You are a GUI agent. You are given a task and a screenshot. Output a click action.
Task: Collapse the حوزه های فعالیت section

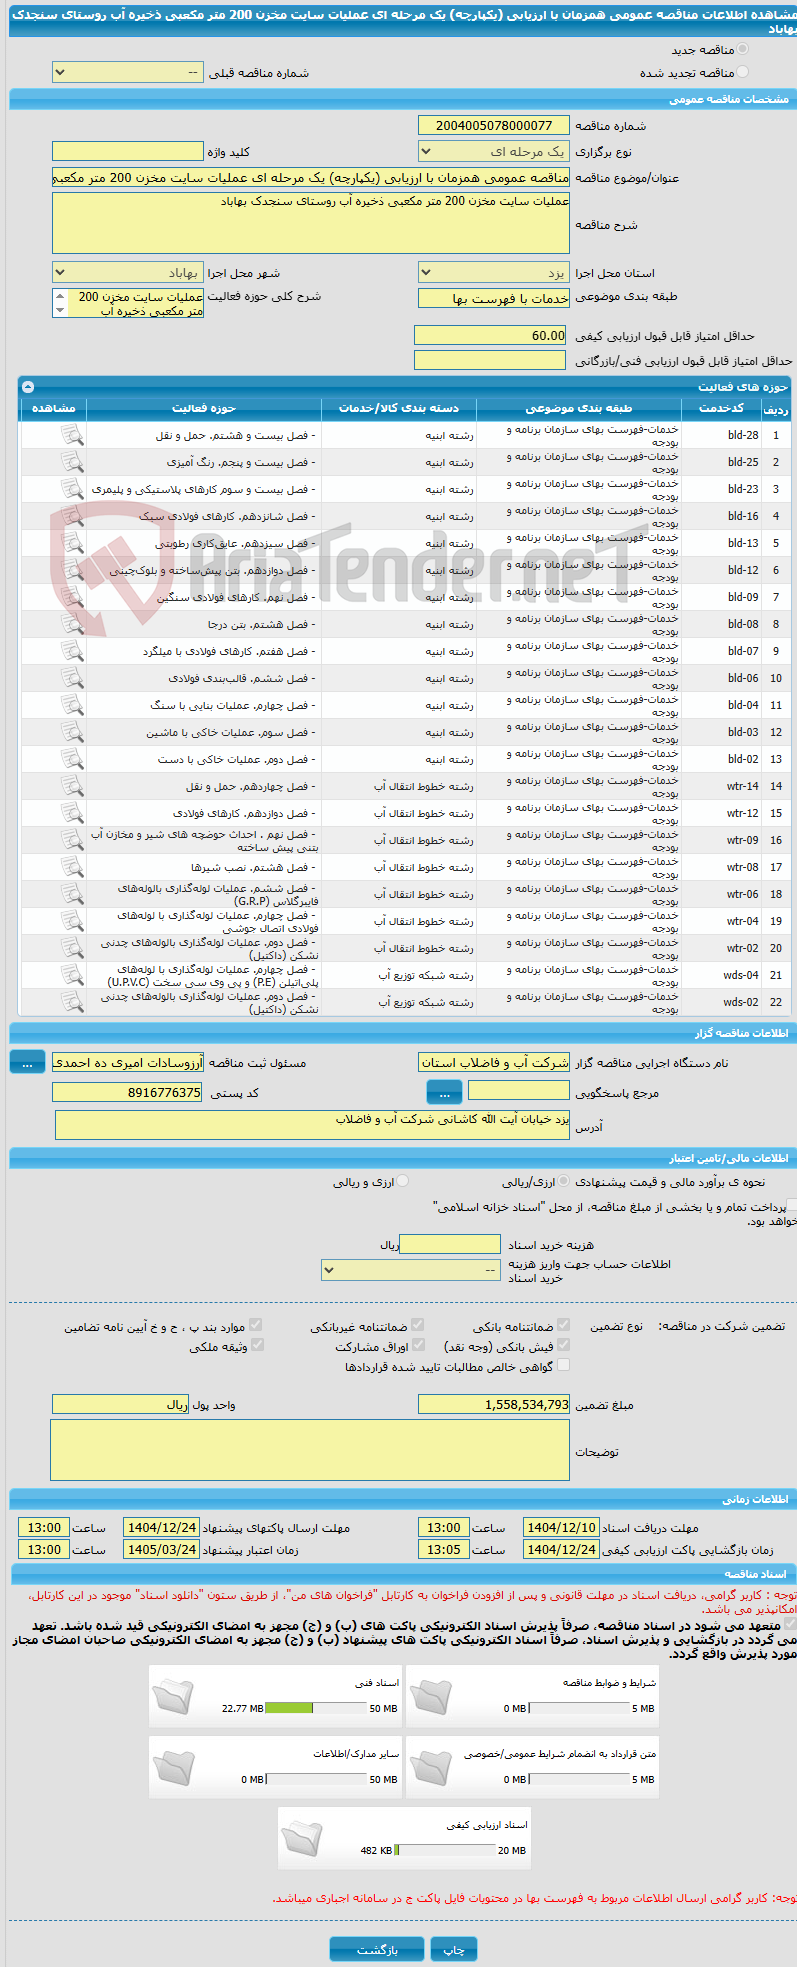(x=28, y=387)
